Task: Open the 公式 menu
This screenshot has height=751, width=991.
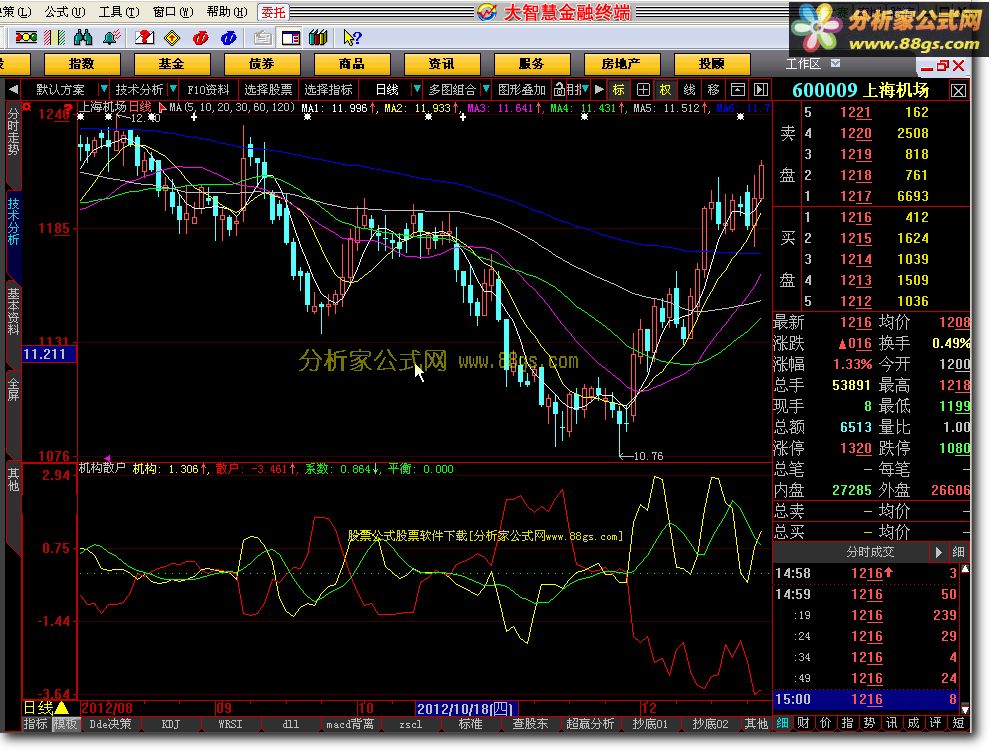Action: click(65, 11)
